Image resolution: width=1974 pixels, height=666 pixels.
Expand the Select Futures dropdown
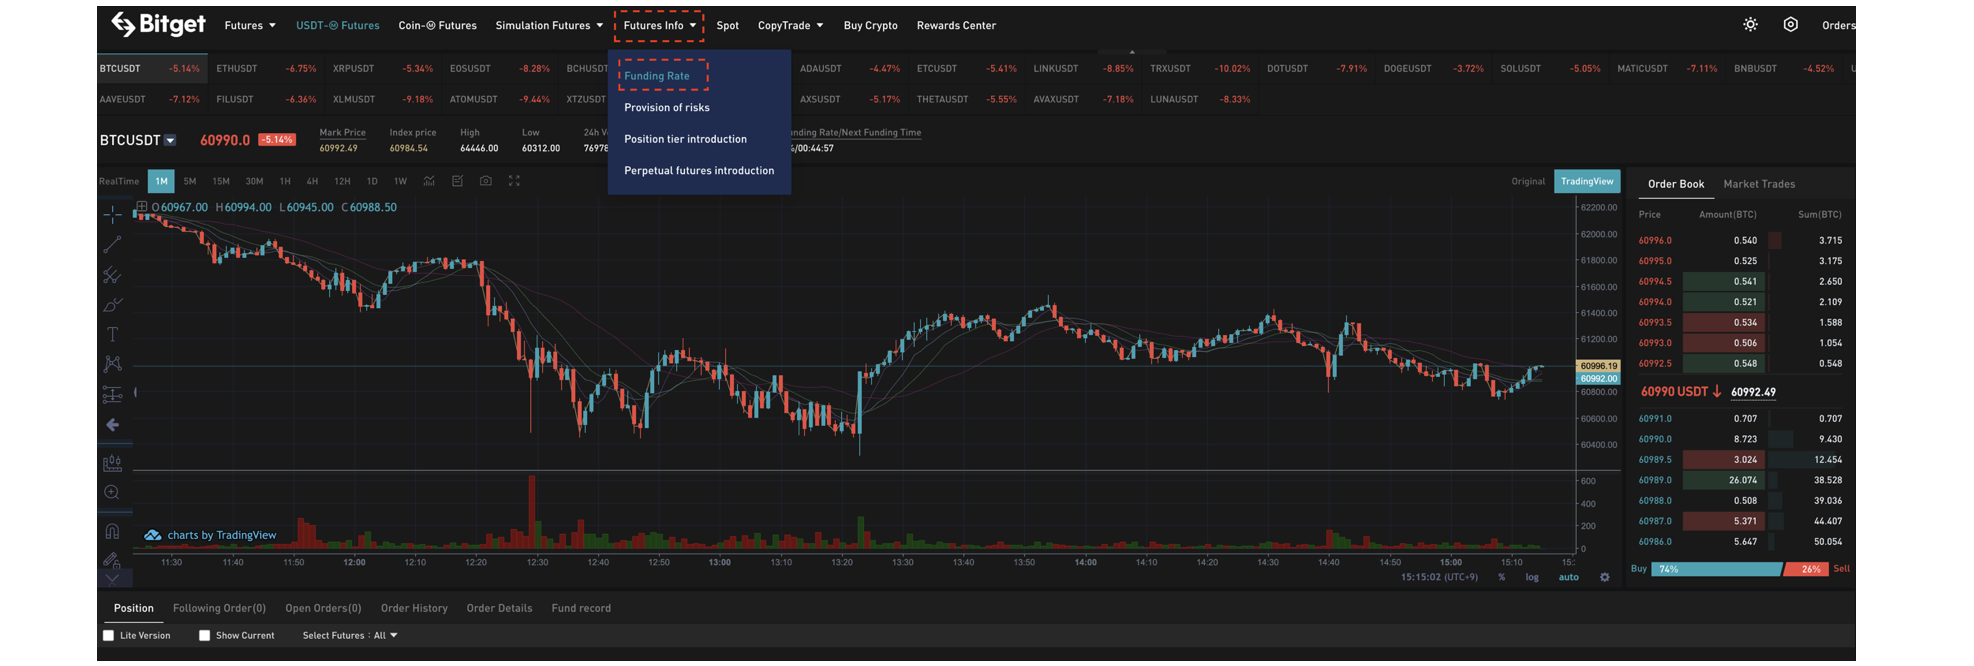(350, 636)
